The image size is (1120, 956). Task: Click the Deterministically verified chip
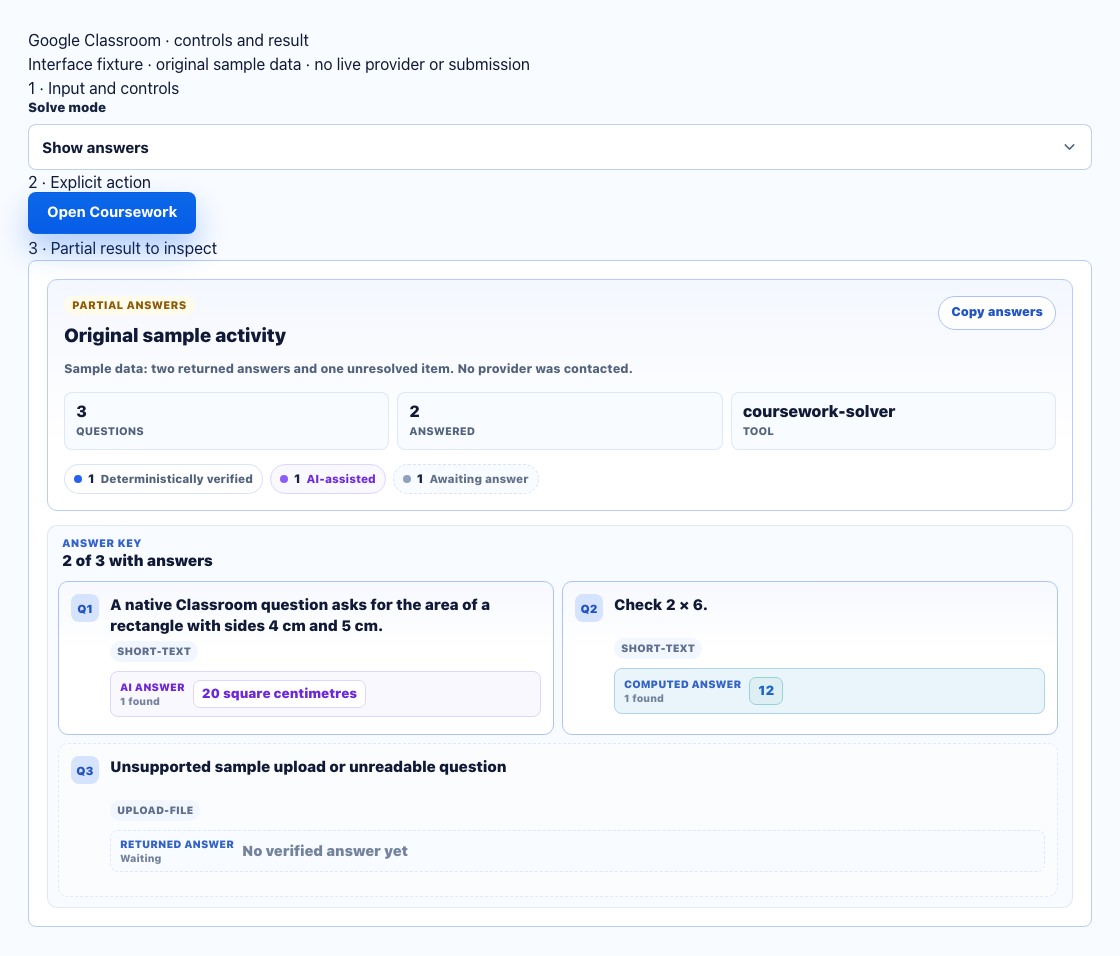pos(164,479)
